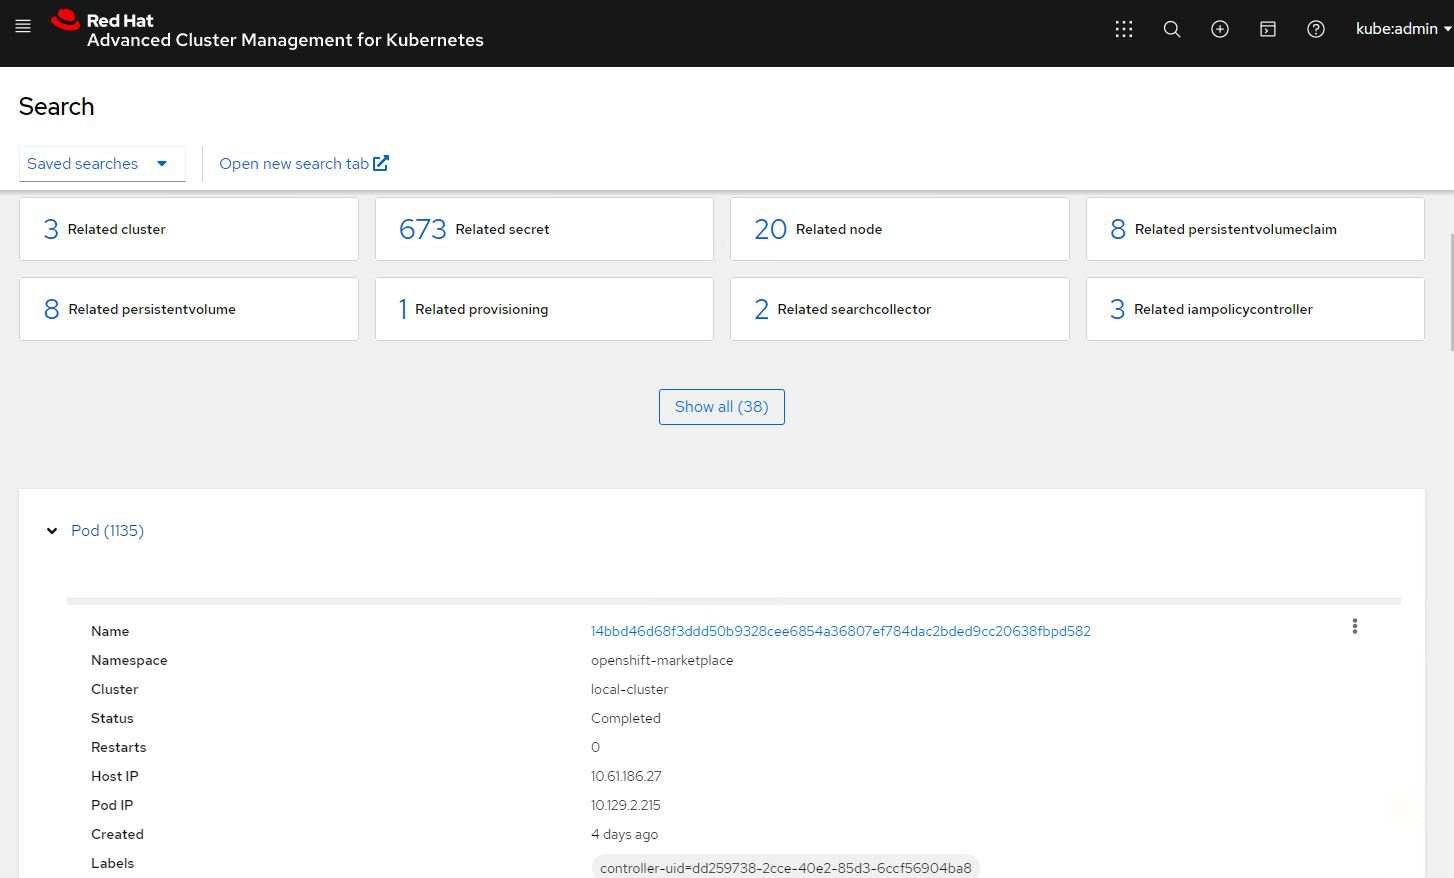The image size is (1454, 878).
Task: Open the hamburger navigation menu
Action: pos(23,27)
